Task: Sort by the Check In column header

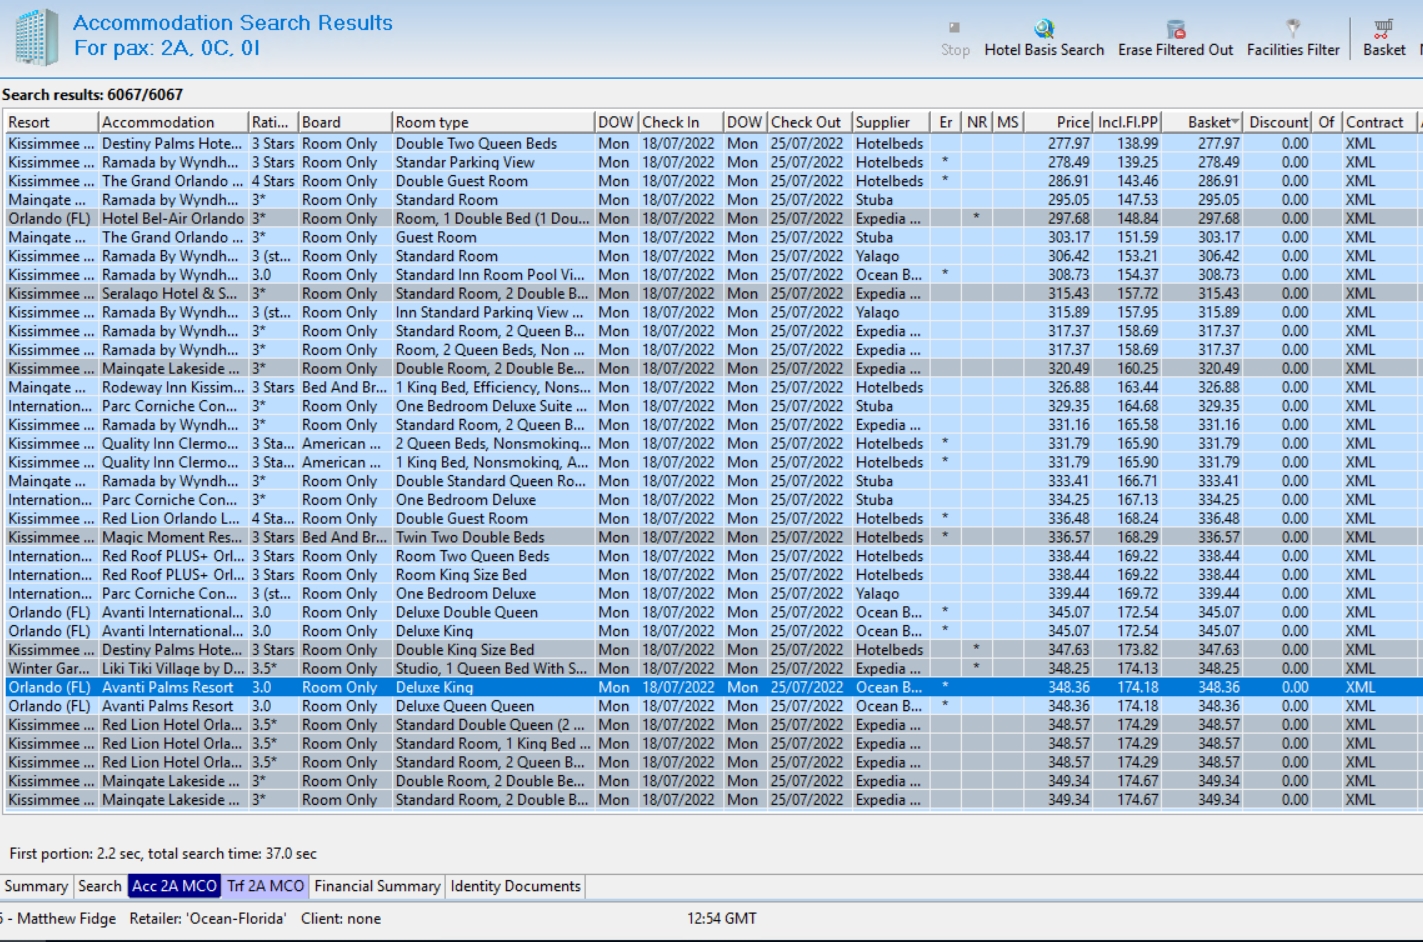Action: [680, 122]
